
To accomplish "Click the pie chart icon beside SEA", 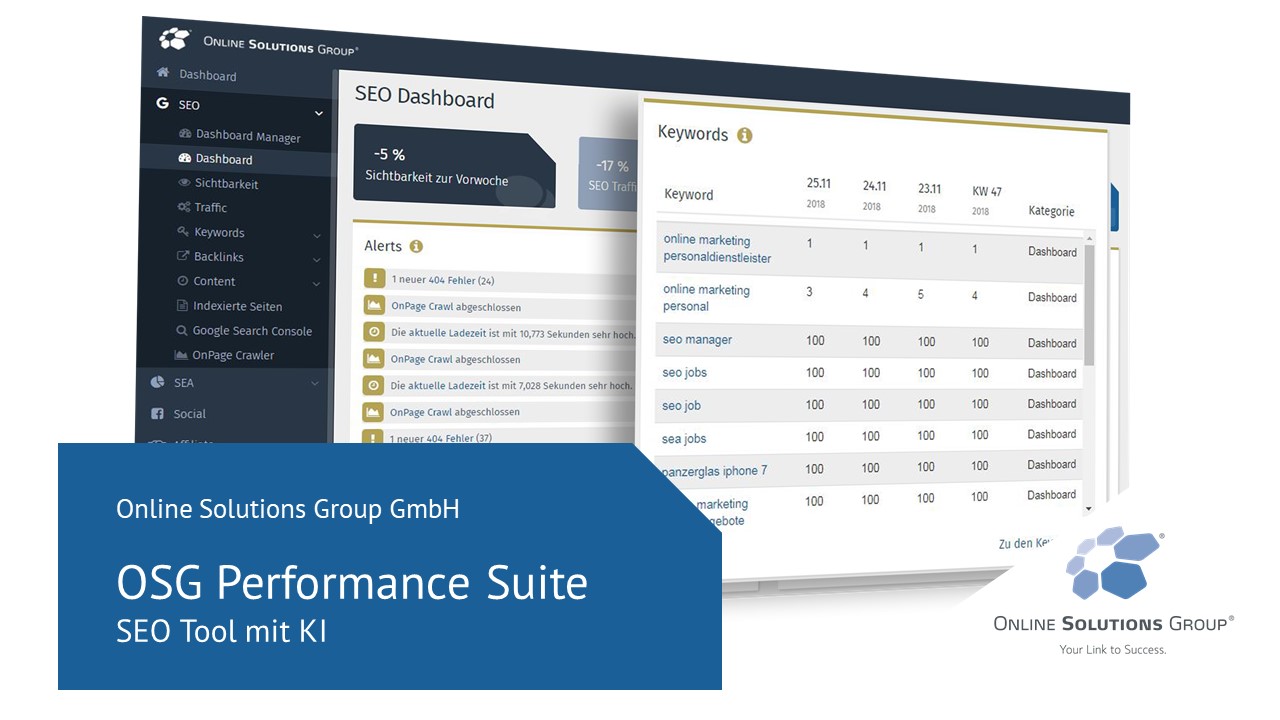I will 158,382.
